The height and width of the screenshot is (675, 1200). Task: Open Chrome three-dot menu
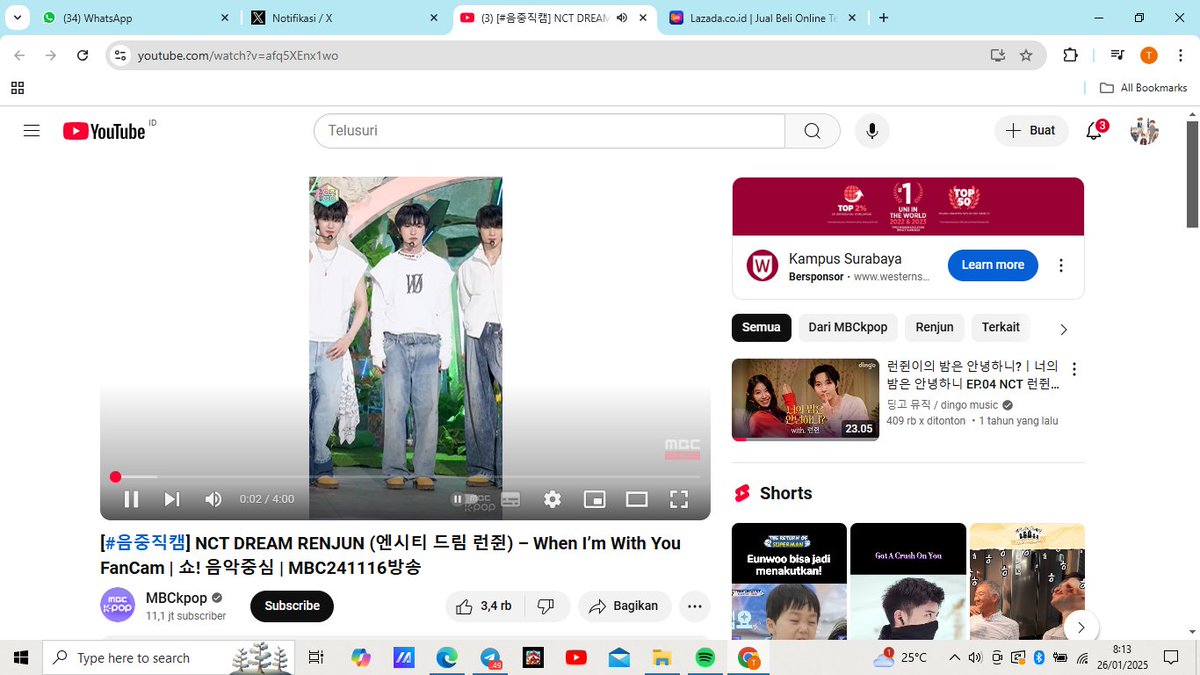(x=1178, y=55)
